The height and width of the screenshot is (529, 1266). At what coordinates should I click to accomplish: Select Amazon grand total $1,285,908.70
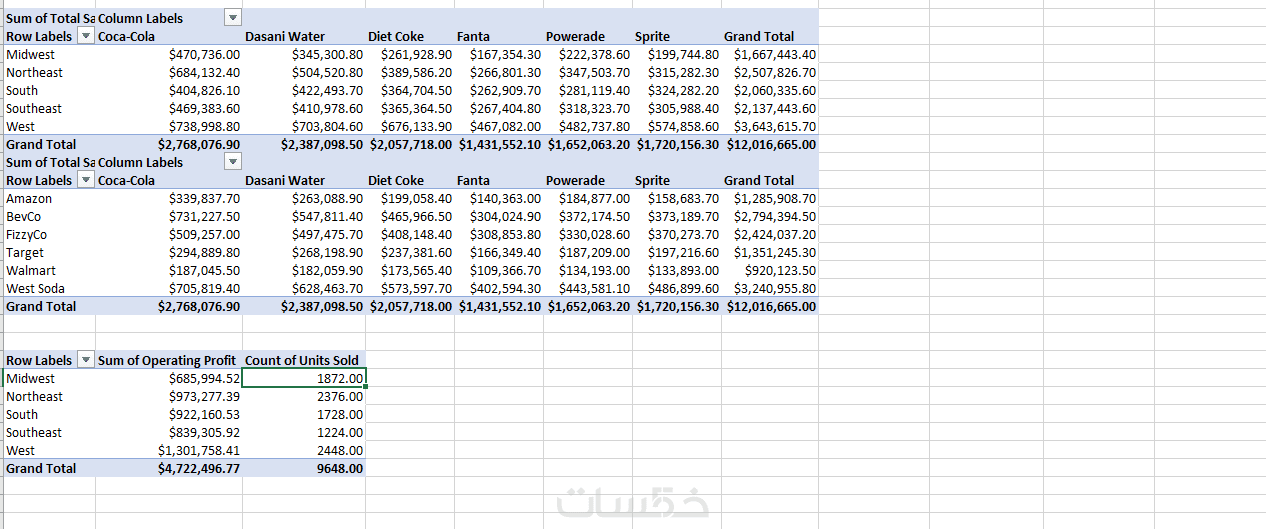coord(774,198)
